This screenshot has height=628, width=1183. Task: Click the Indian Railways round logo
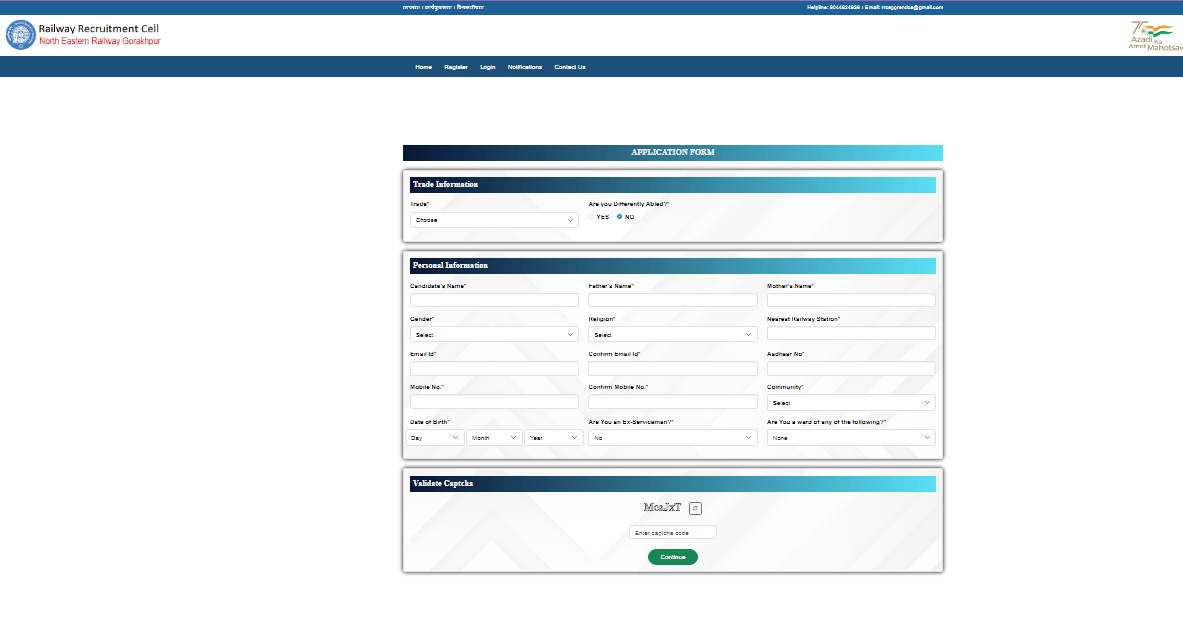pyautogui.click(x=20, y=35)
